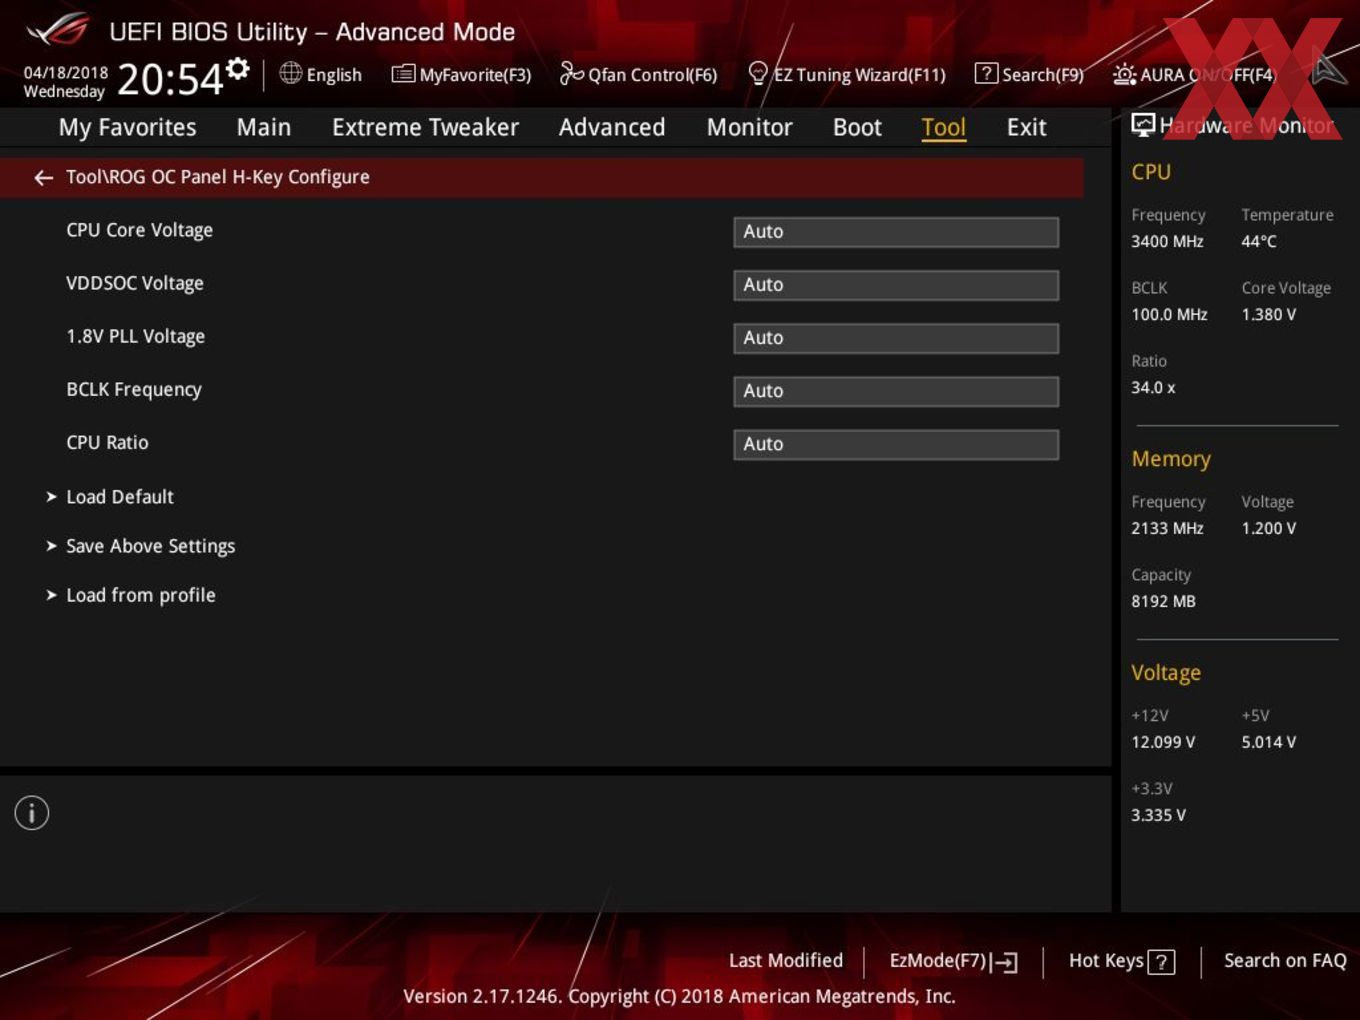
Task: Click the Hot Keys question mark icon
Action: 1161,962
